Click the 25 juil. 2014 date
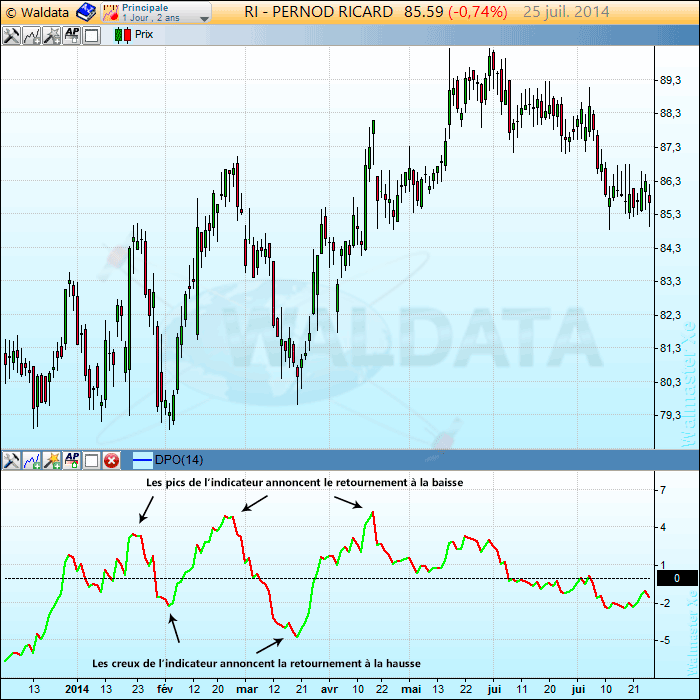This screenshot has width=700, height=700. [566, 12]
